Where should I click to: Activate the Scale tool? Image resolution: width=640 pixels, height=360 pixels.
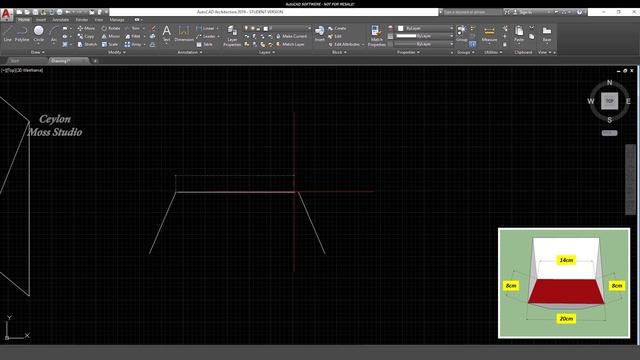coord(110,44)
